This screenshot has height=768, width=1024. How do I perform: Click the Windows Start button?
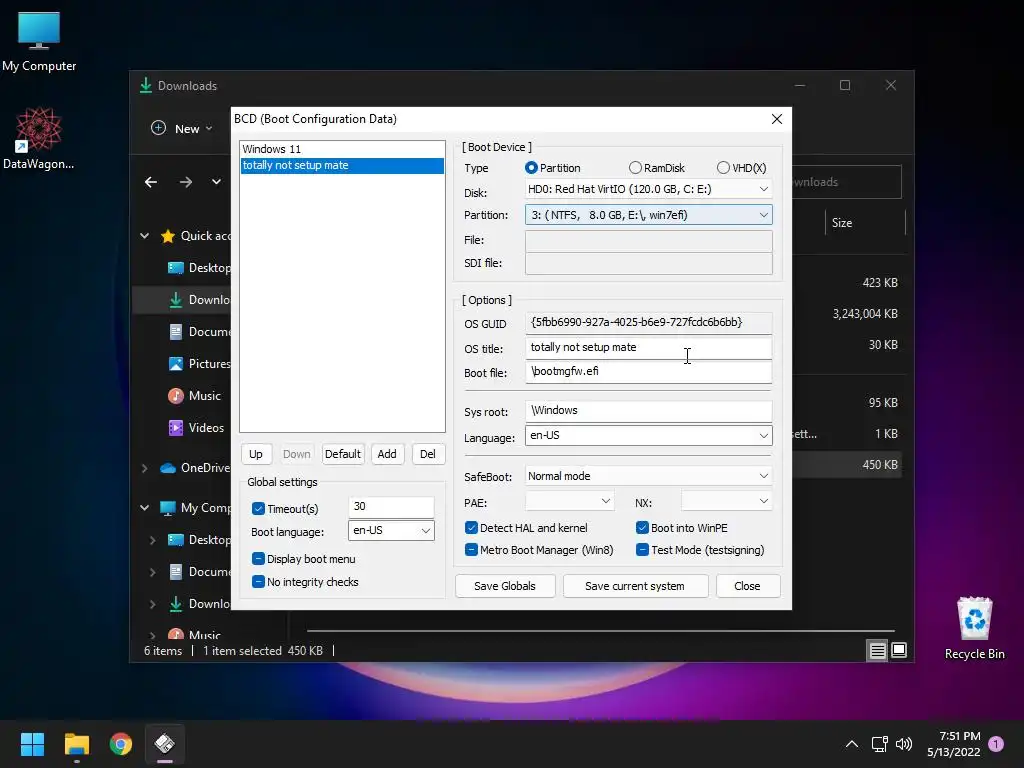(x=32, y=744)
